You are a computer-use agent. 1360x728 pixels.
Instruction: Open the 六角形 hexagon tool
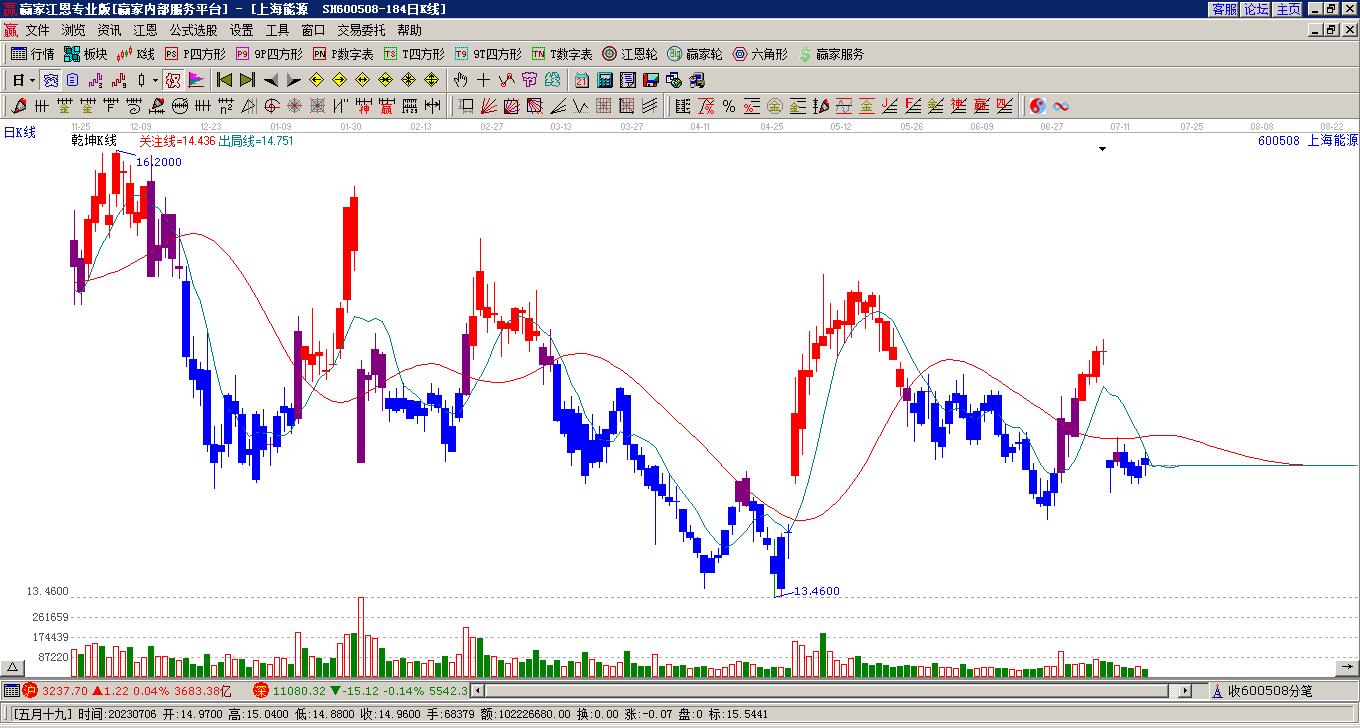coord(760,54)
